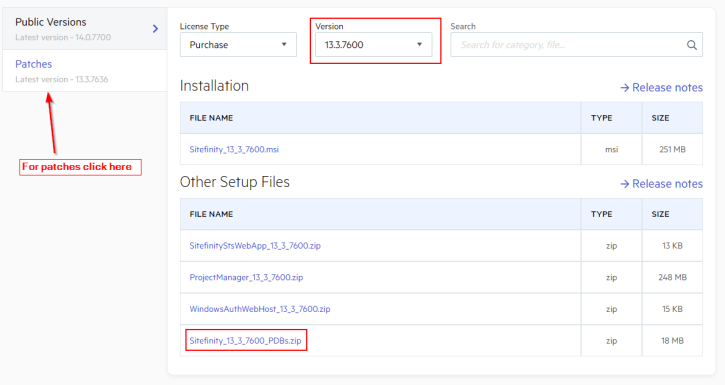This screenshot has height=385, width=725.
Task: Click zip type cell in WindowsAuthWebHost row
Action: point(611,309)
